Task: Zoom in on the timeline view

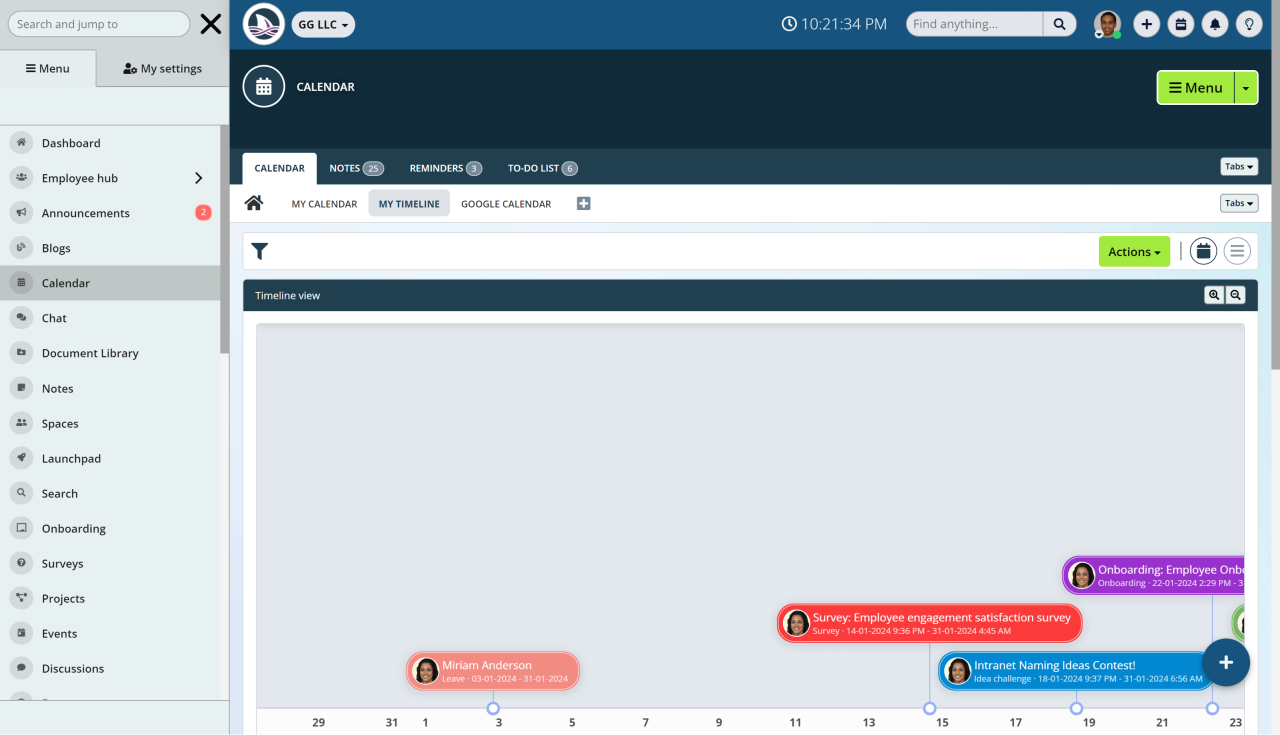Action: [x=1214, y=295]
